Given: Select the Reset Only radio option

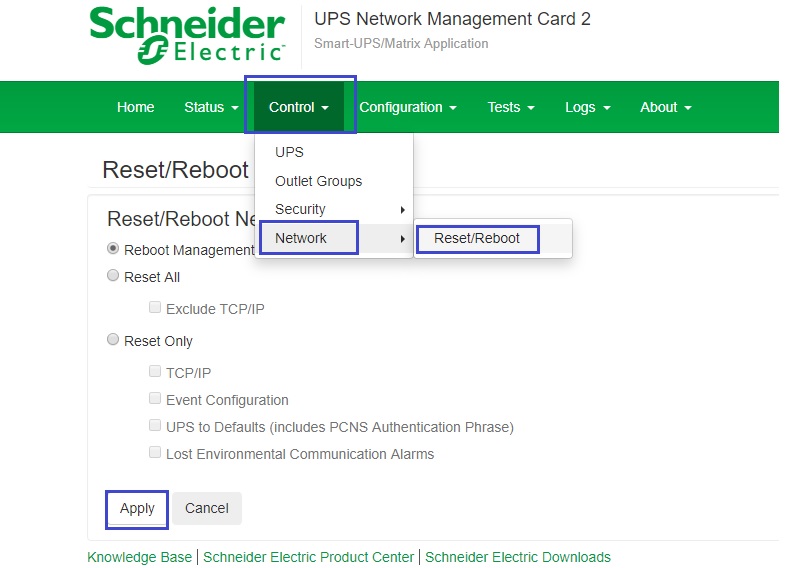Looking at the screenshot, I should (113, 339).
